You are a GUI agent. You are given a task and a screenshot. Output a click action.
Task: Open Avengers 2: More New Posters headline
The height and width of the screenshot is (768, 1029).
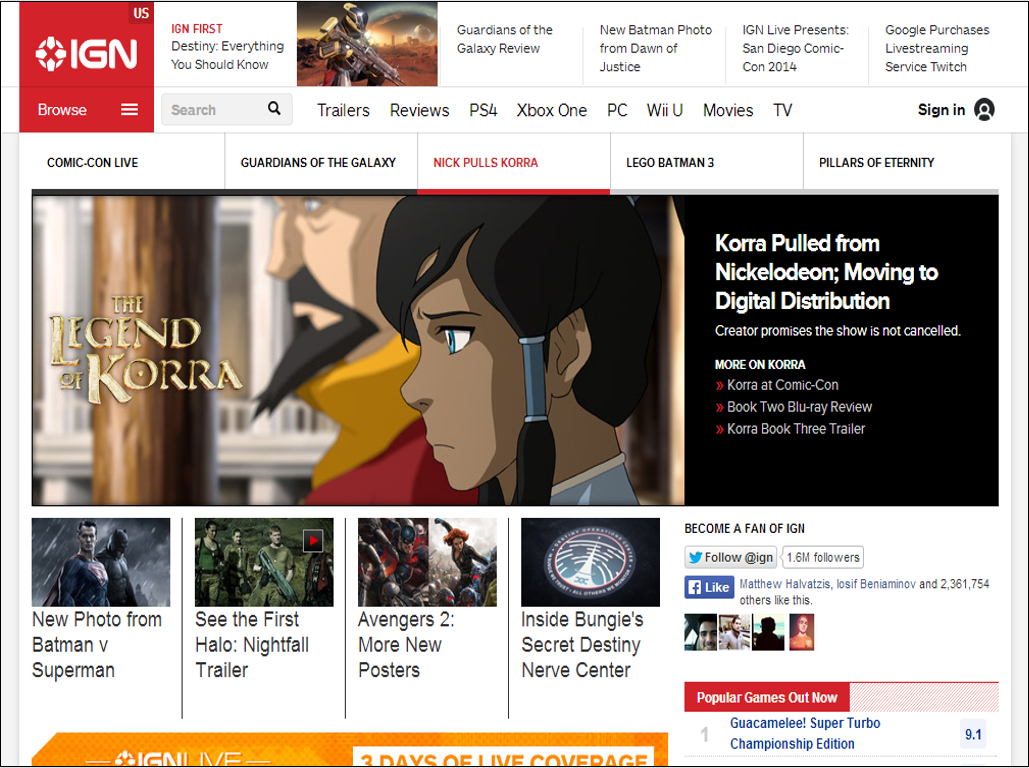pyautogui.click(x=406, y=645)
